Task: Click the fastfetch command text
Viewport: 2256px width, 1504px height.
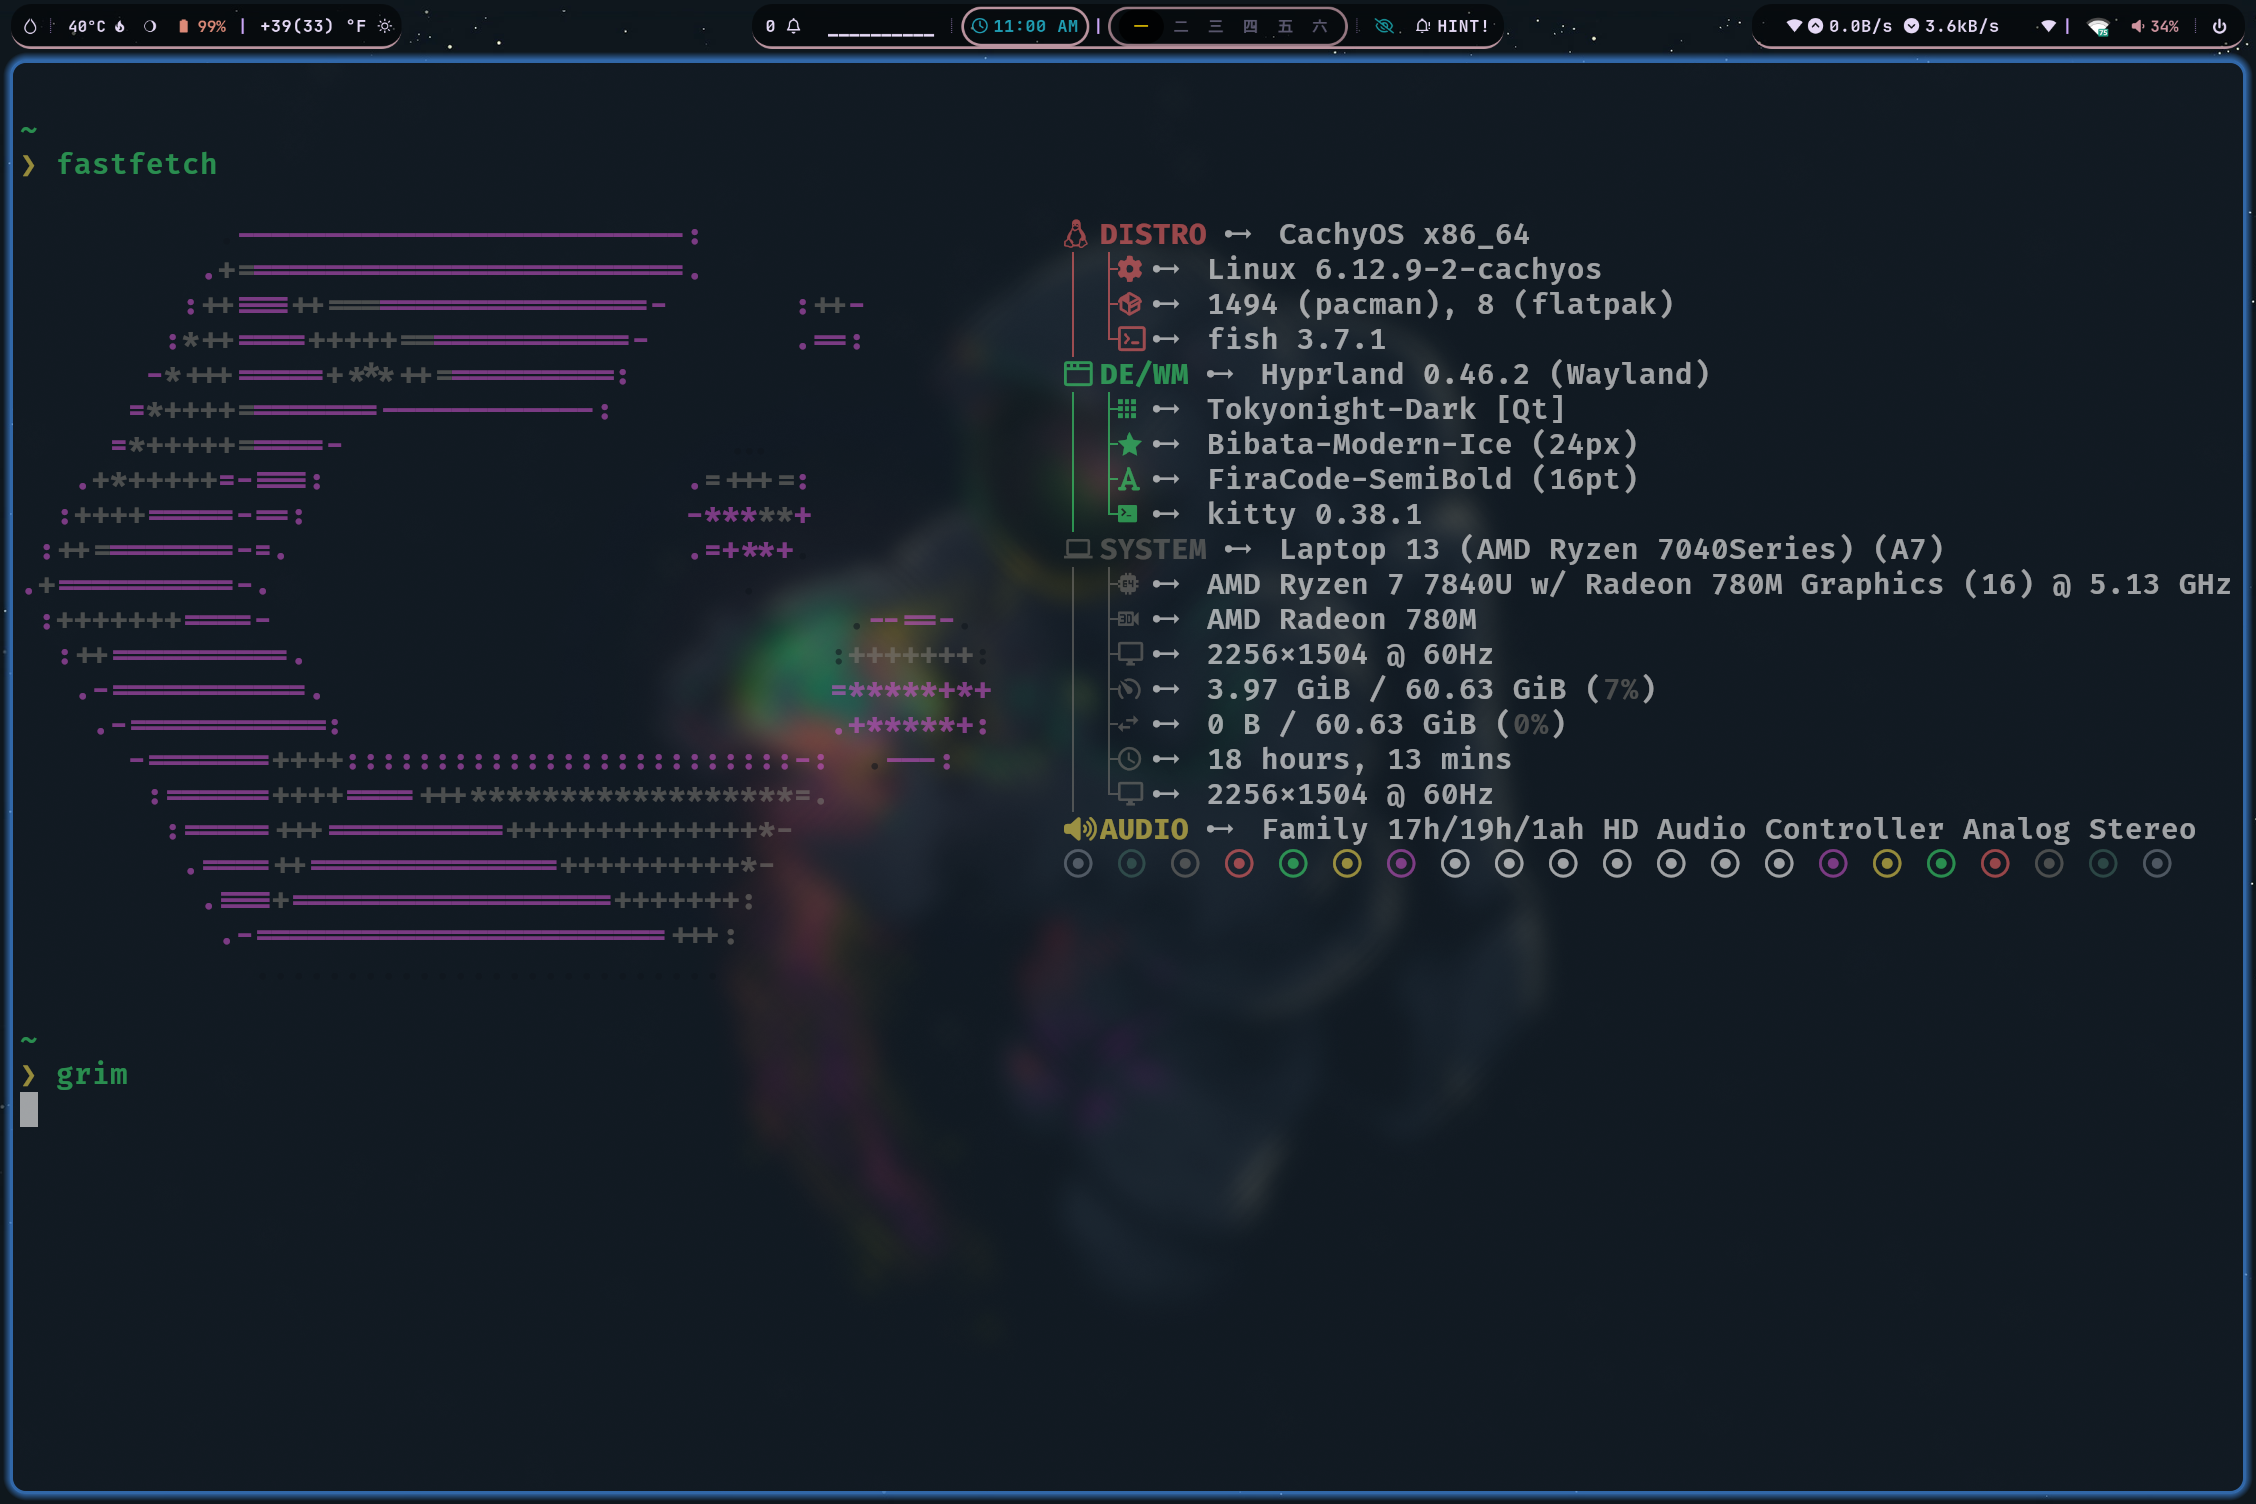Action: coord(137,164)
